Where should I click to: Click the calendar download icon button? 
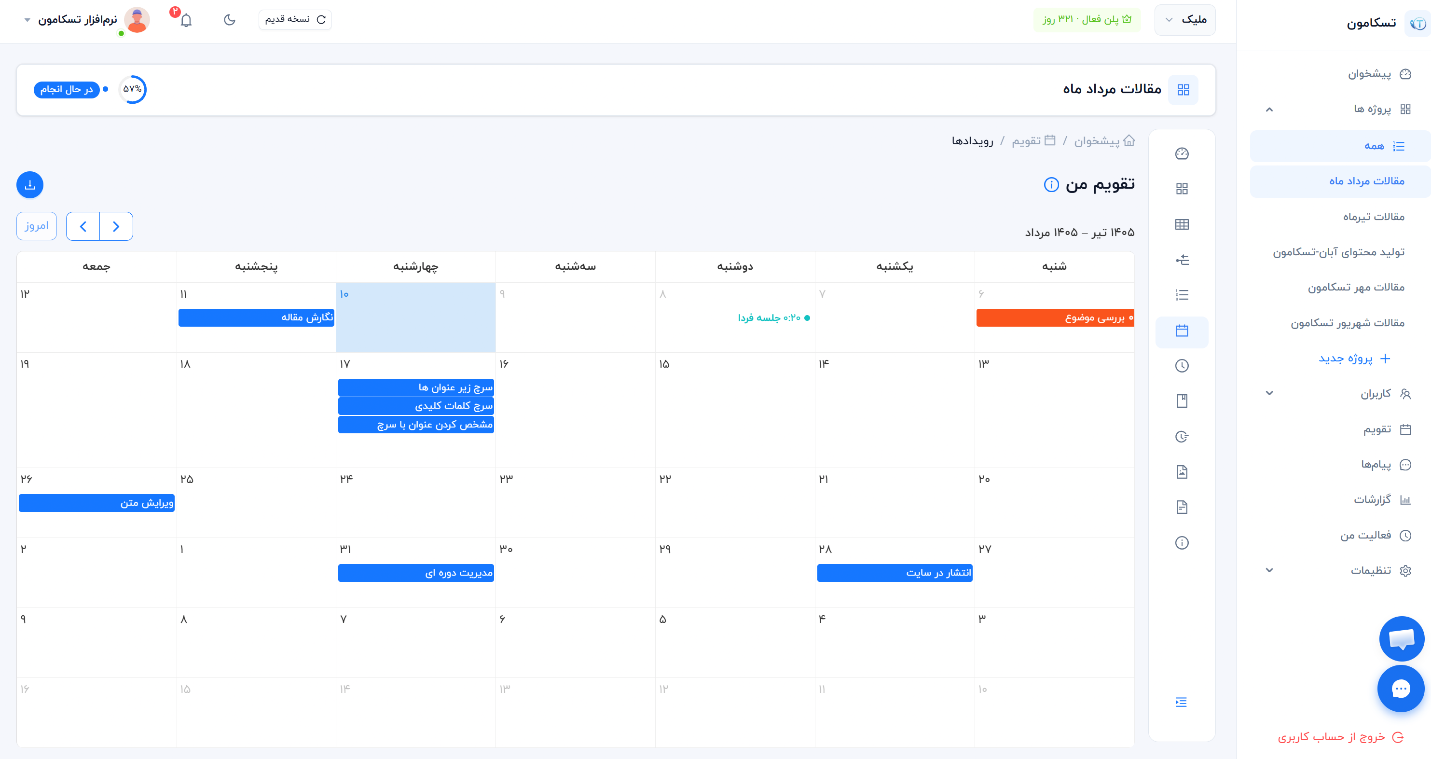pos(30,185)
